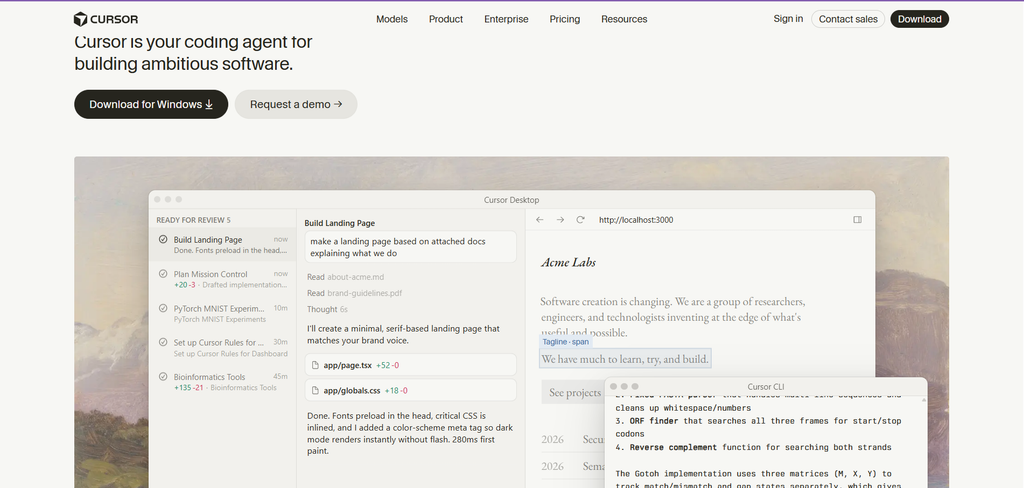Click the Tagline span label
This screenshot has width=1024, height=488.
[566, 342]
